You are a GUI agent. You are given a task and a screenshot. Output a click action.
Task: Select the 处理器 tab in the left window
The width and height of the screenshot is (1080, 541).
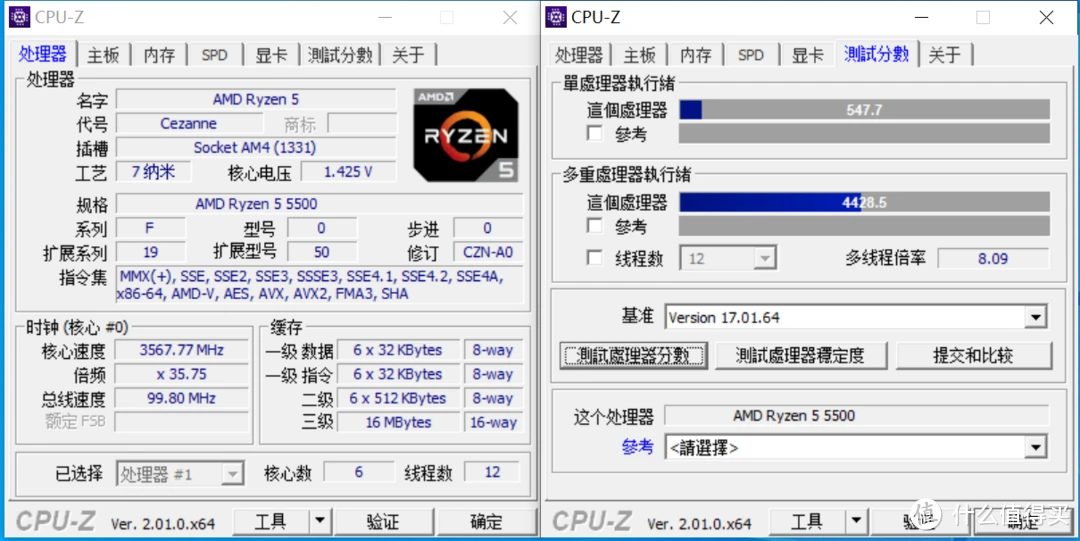[43, 54]
